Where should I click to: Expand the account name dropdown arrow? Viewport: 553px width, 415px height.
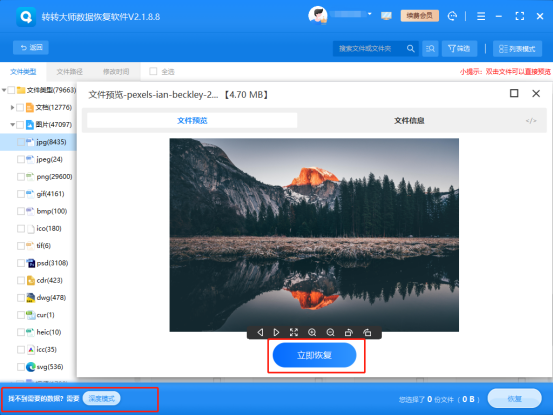pos(370,14)
